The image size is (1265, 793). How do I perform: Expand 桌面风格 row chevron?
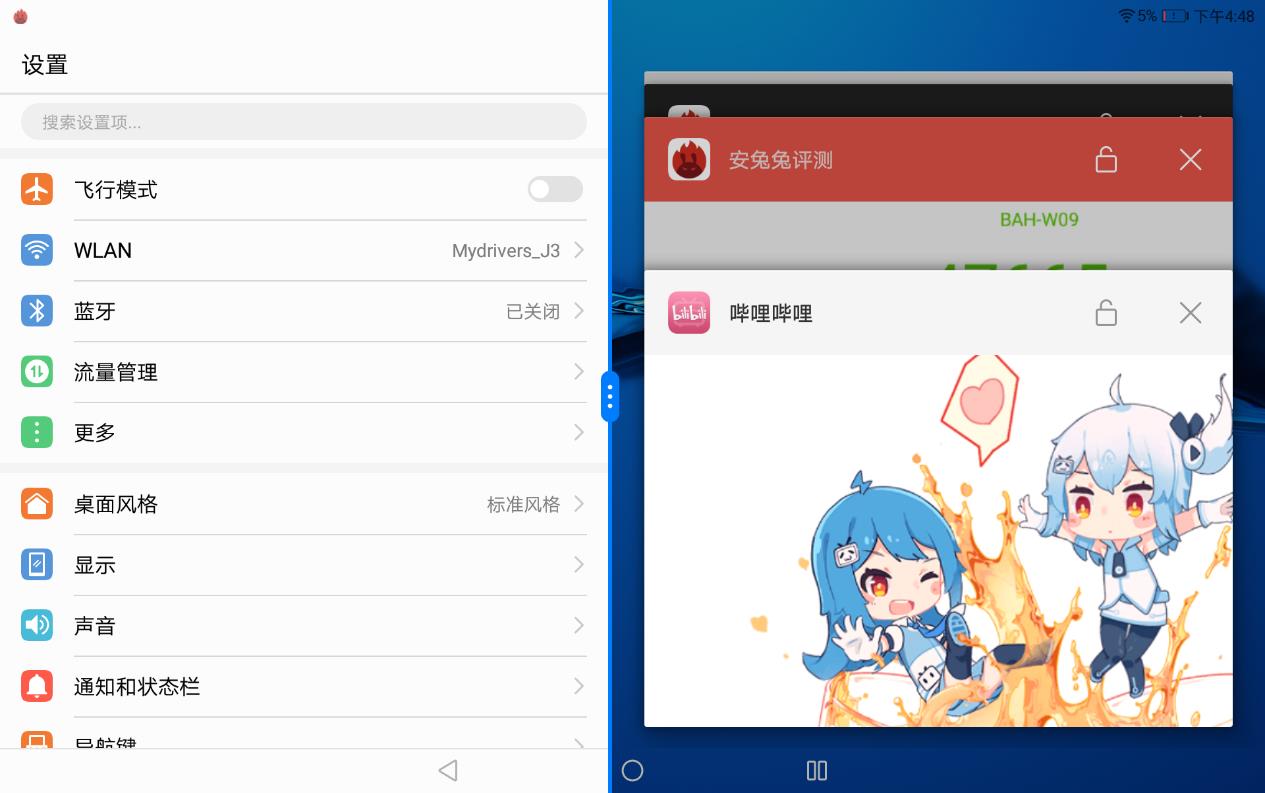(579, 504)
